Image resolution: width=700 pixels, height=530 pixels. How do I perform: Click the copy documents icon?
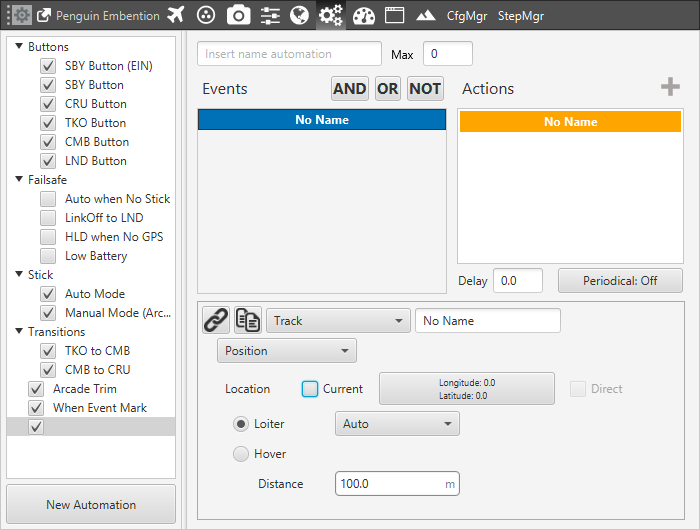pos(248,320)
